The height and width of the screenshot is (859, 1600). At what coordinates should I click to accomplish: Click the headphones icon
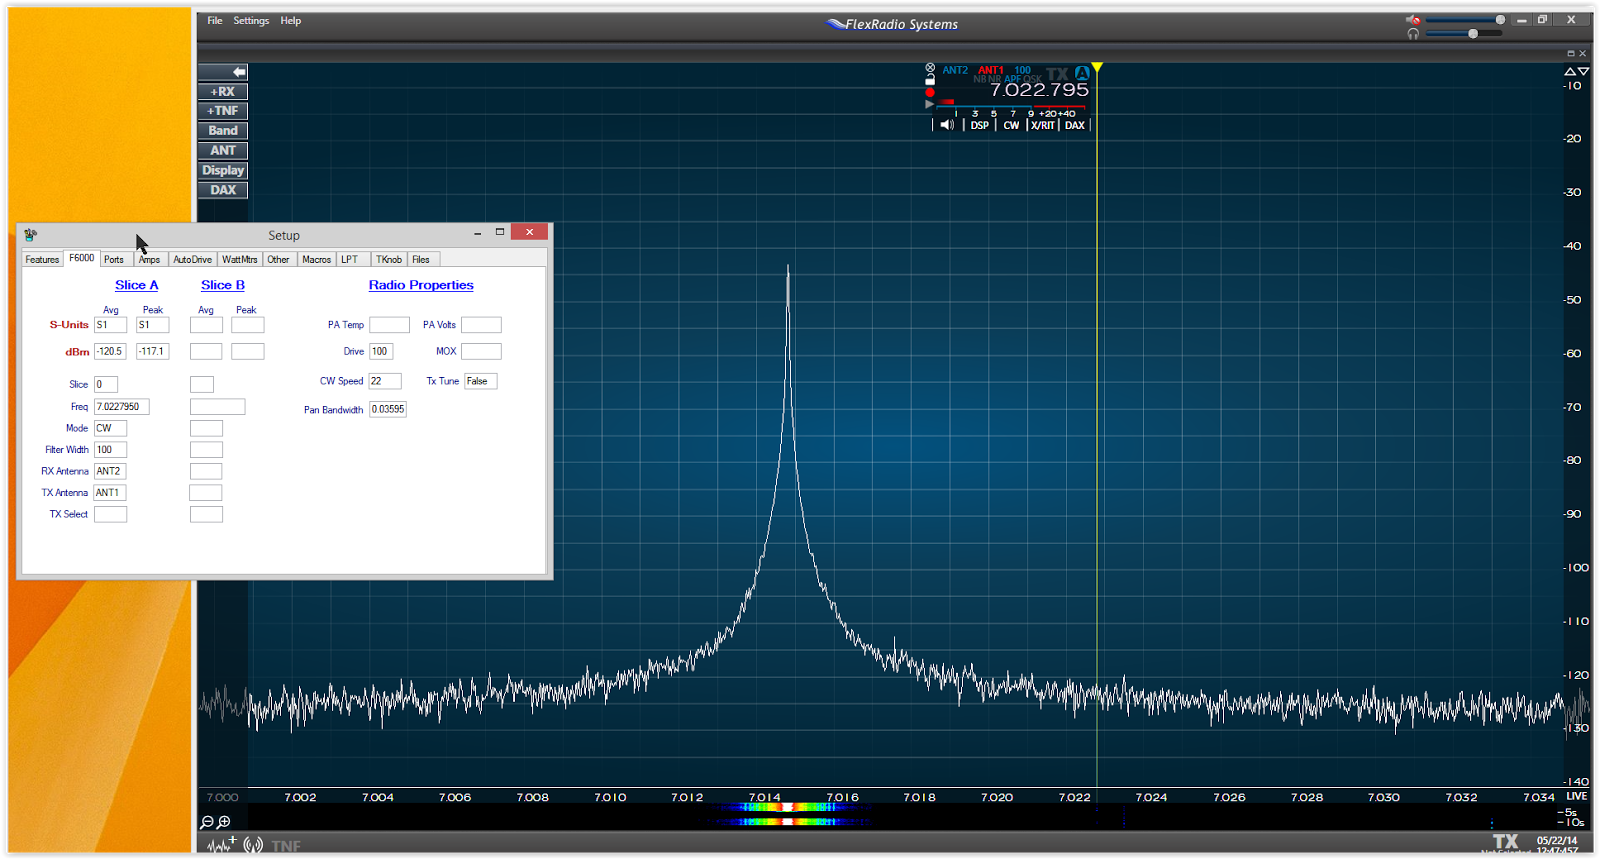[x=1413, y=34]
